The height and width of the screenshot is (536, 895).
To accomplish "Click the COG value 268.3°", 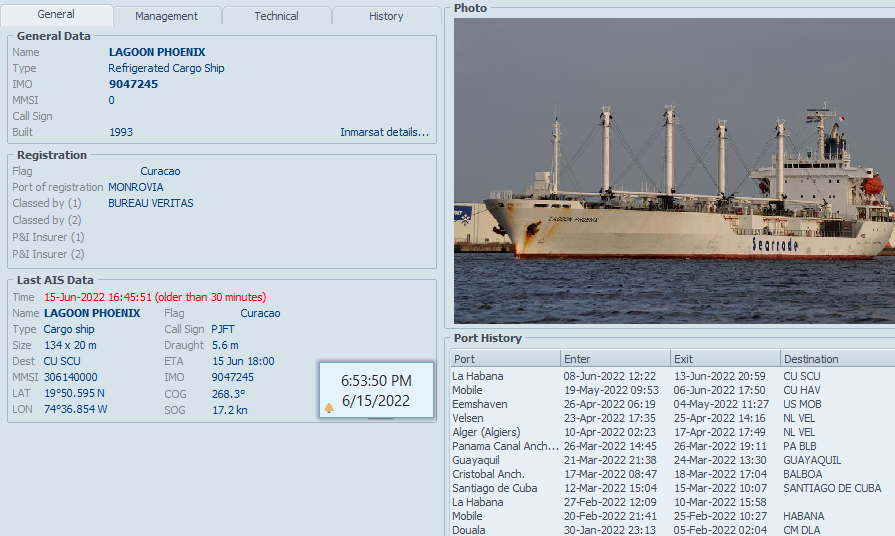I will [228, 394].
